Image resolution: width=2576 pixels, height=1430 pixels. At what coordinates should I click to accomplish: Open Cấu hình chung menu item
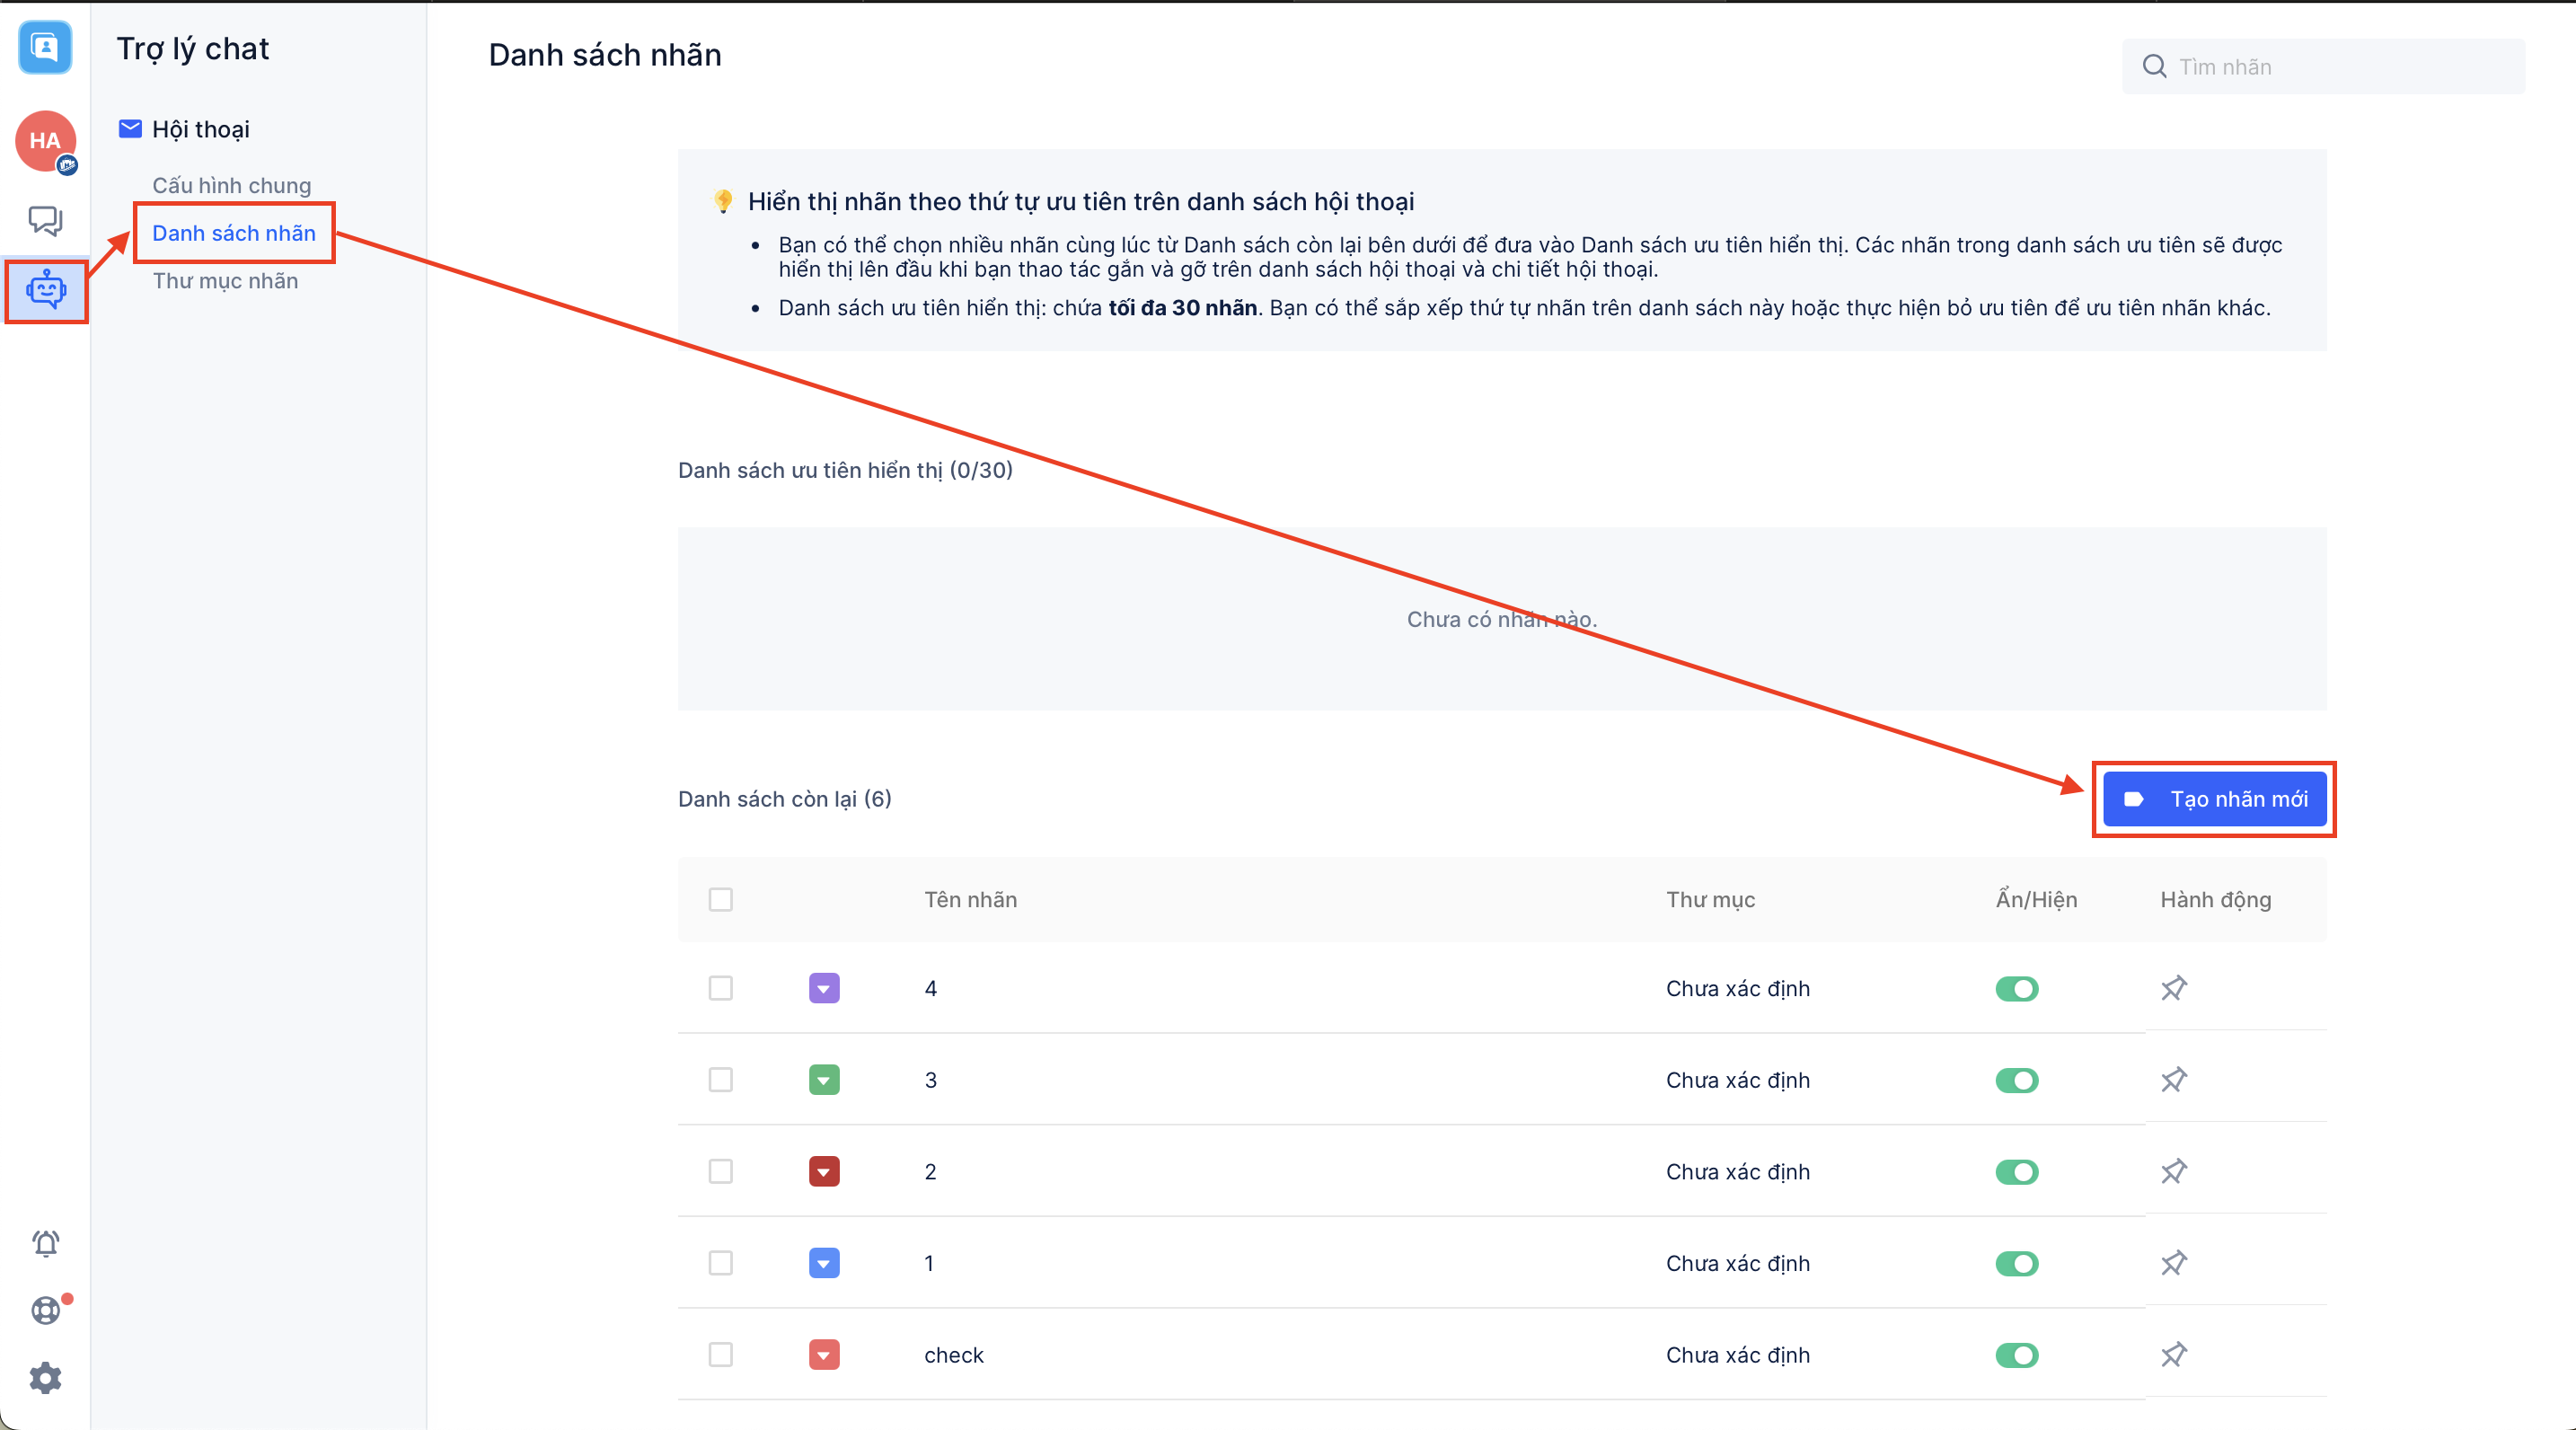231,185
